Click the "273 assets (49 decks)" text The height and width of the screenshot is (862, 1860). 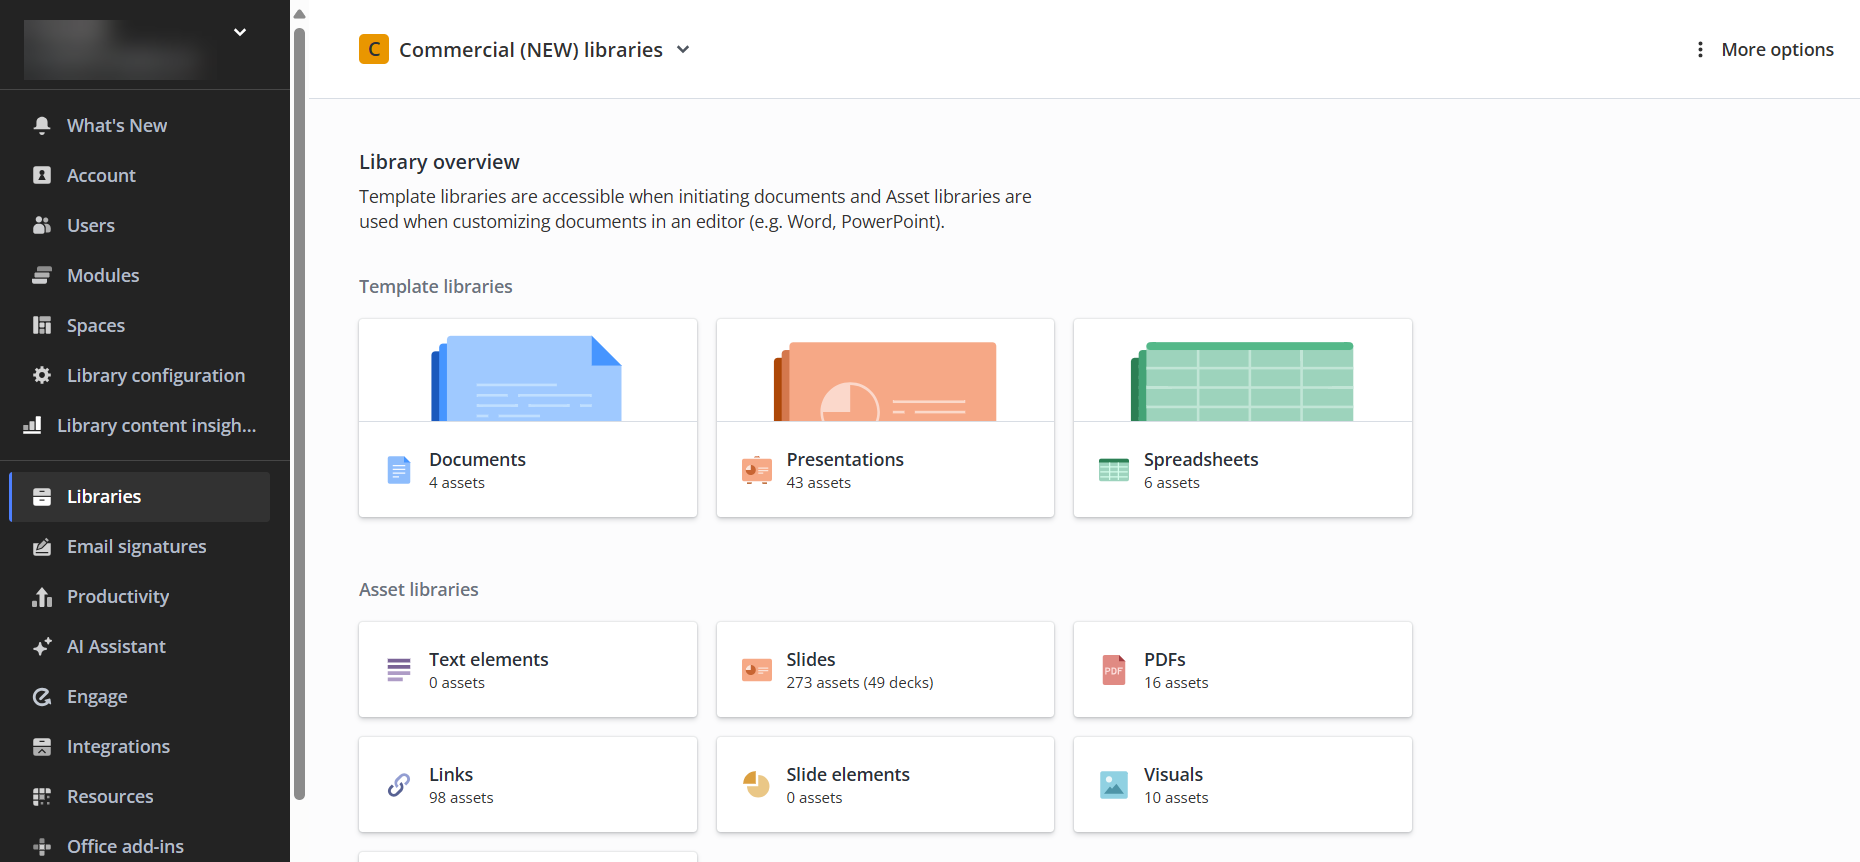(x=860, y=683)
